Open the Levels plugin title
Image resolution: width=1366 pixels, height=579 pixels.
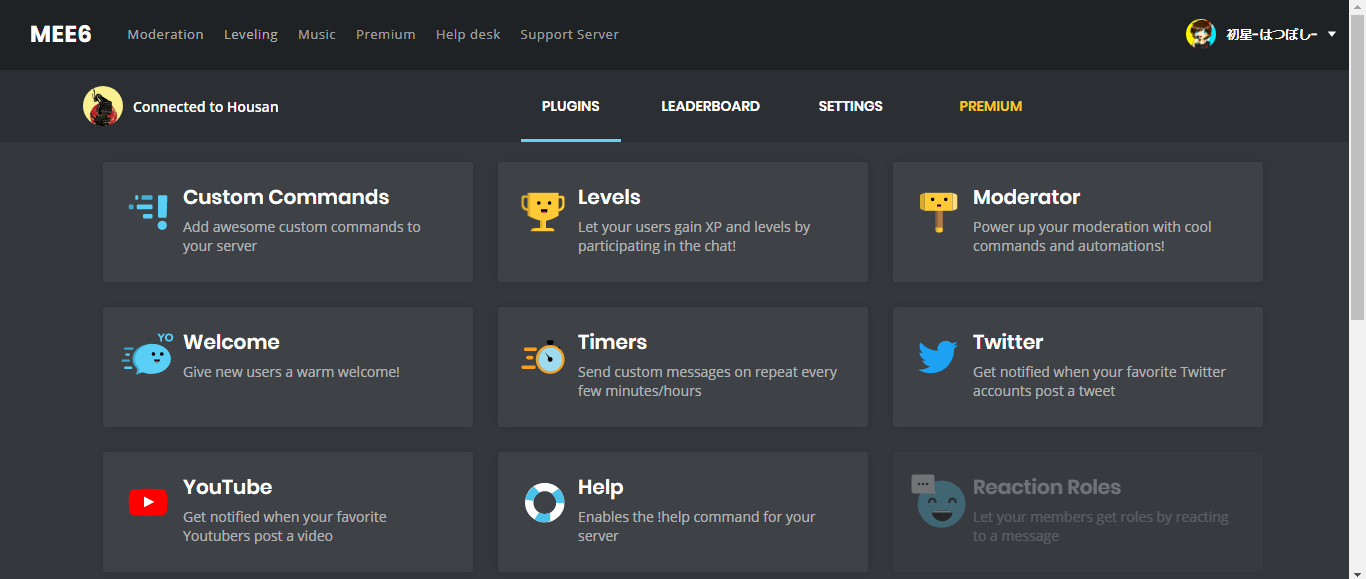[609, 197]
